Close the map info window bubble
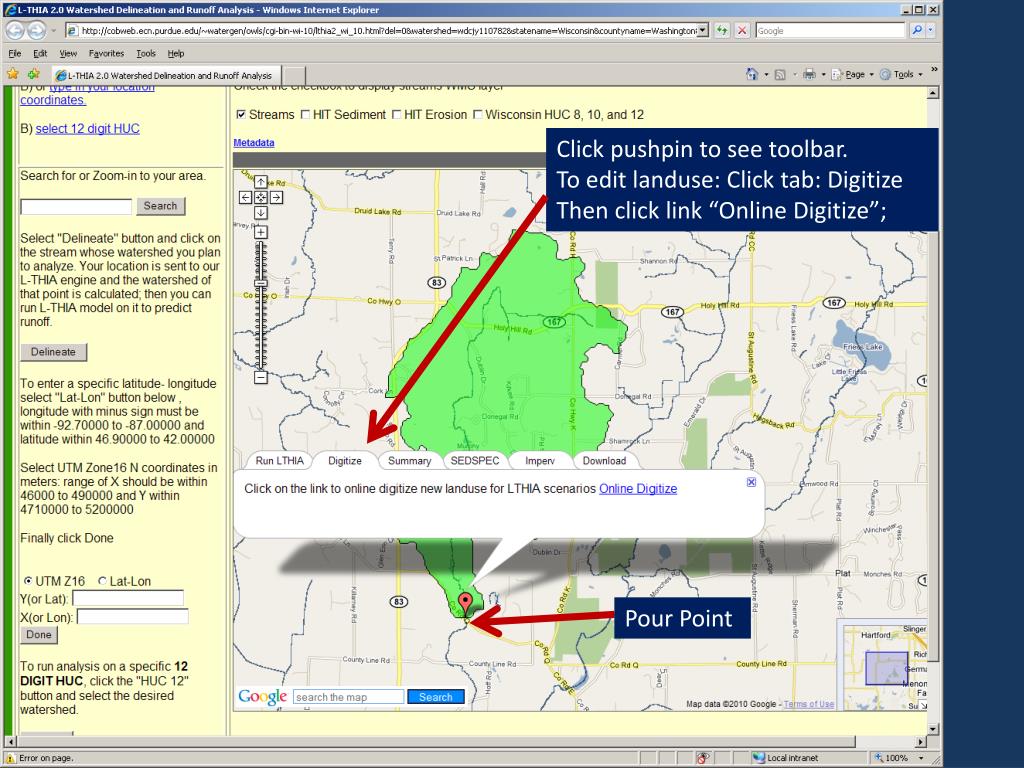This screenshot has width=1024, height=768. [751, 482]
